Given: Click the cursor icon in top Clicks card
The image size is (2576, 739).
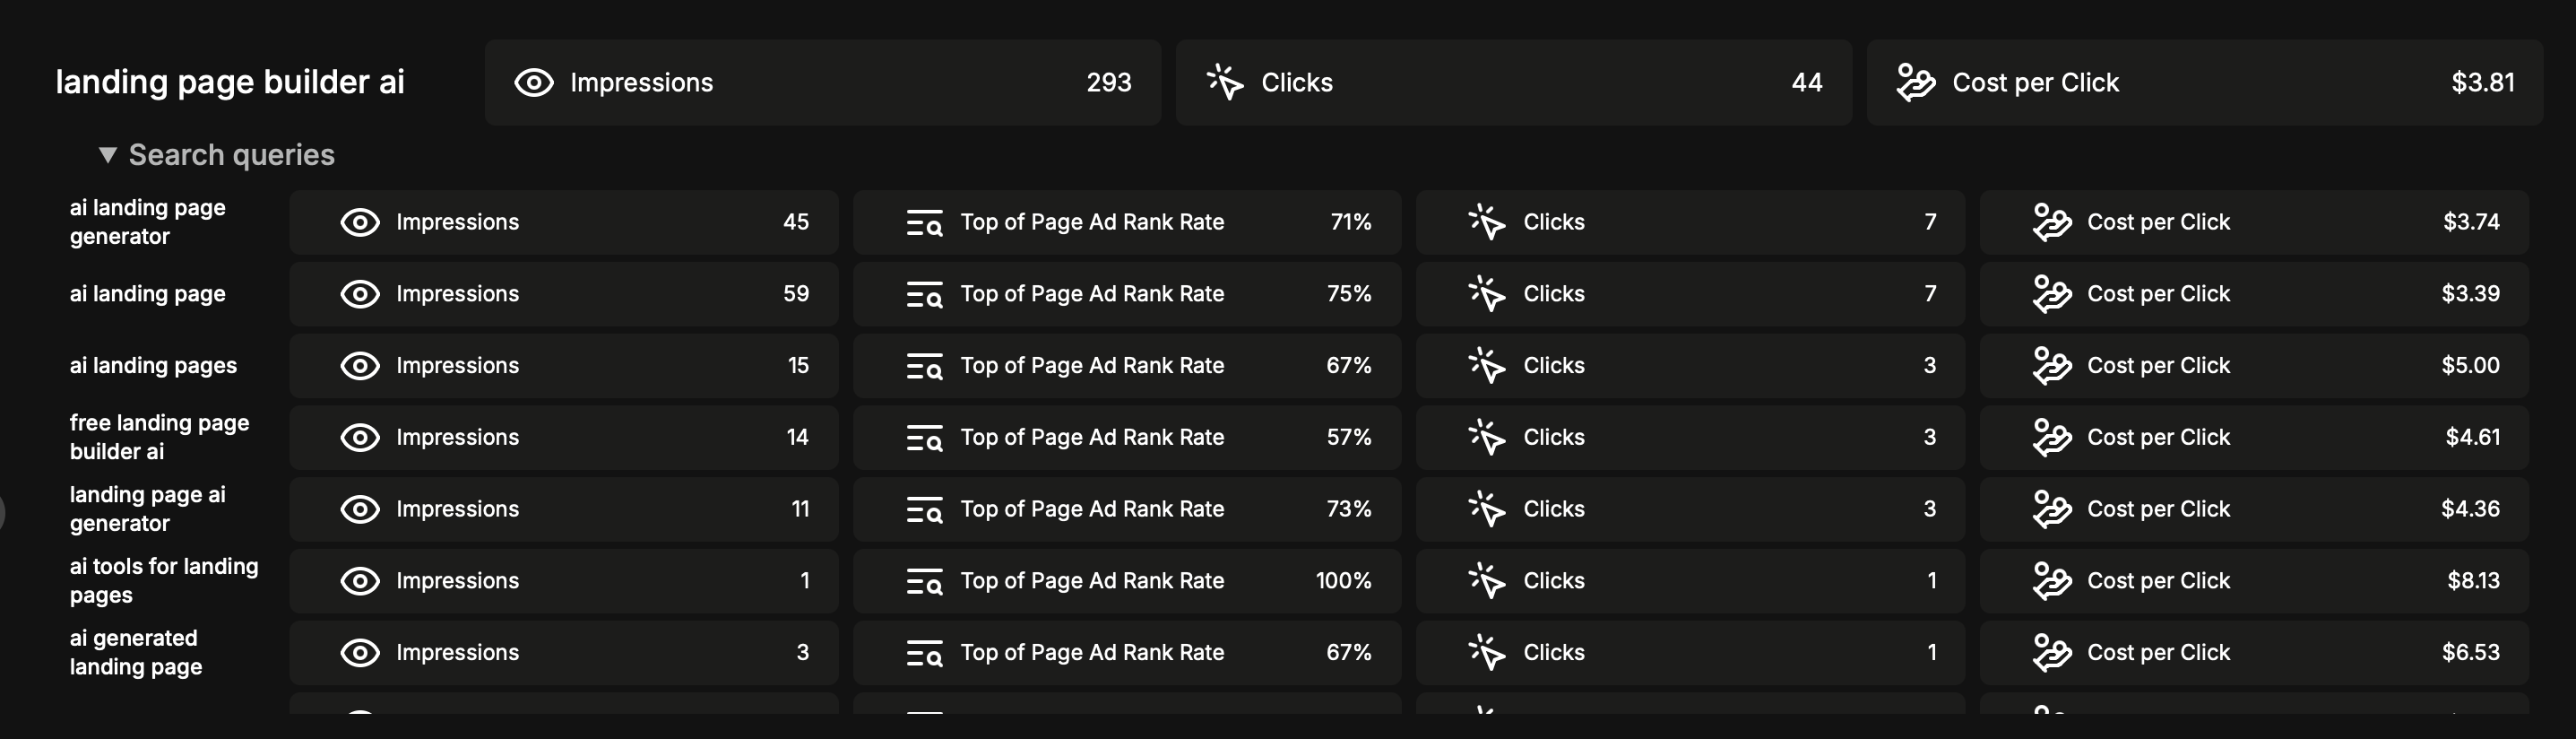Looking at the screenshot, I should point(1224,83).
